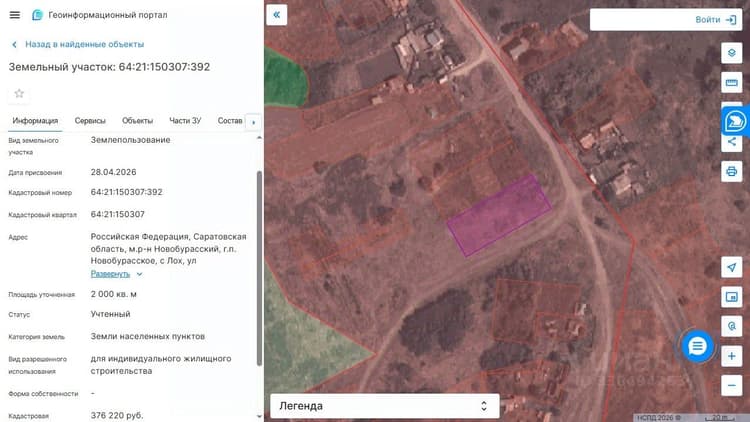Add parcel to favorites with star icon
The width and height of the screenshot is (750, 422).
pos(19,93)
